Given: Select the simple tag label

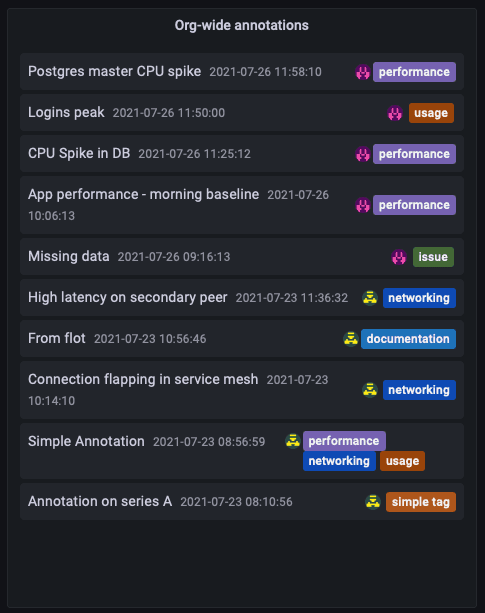Looking at the screenshot, I should tap(421, 502).
